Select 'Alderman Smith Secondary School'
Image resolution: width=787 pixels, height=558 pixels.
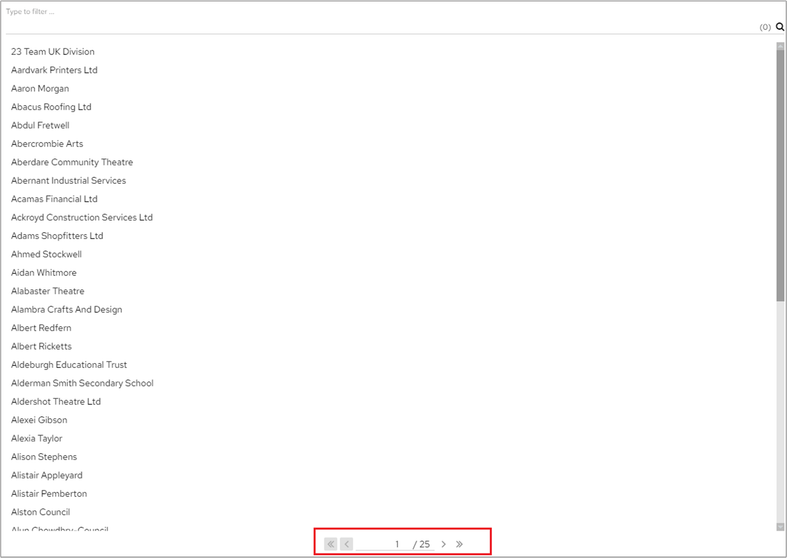[x=82, y=383]
